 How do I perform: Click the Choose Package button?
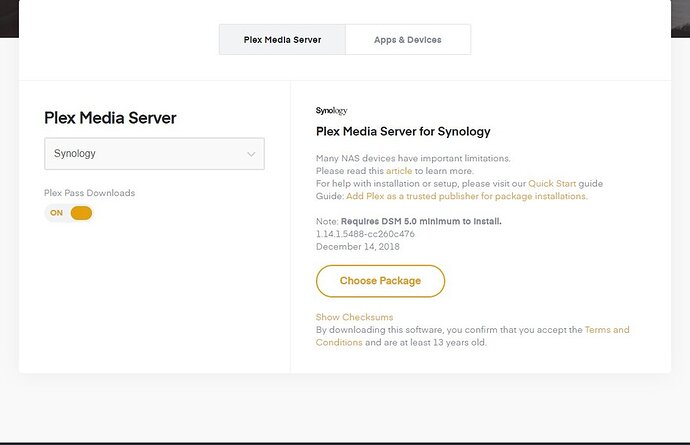pos(380,281)
